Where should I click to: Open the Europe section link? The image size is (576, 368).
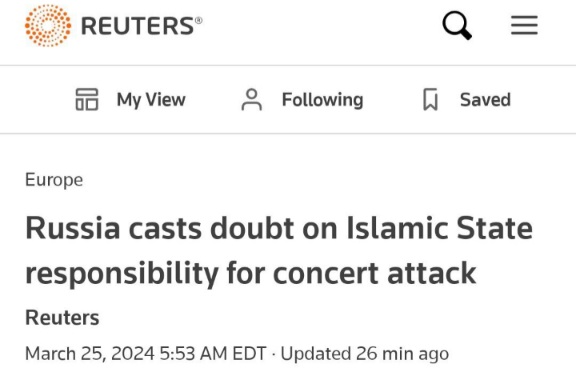pos(54,180)
